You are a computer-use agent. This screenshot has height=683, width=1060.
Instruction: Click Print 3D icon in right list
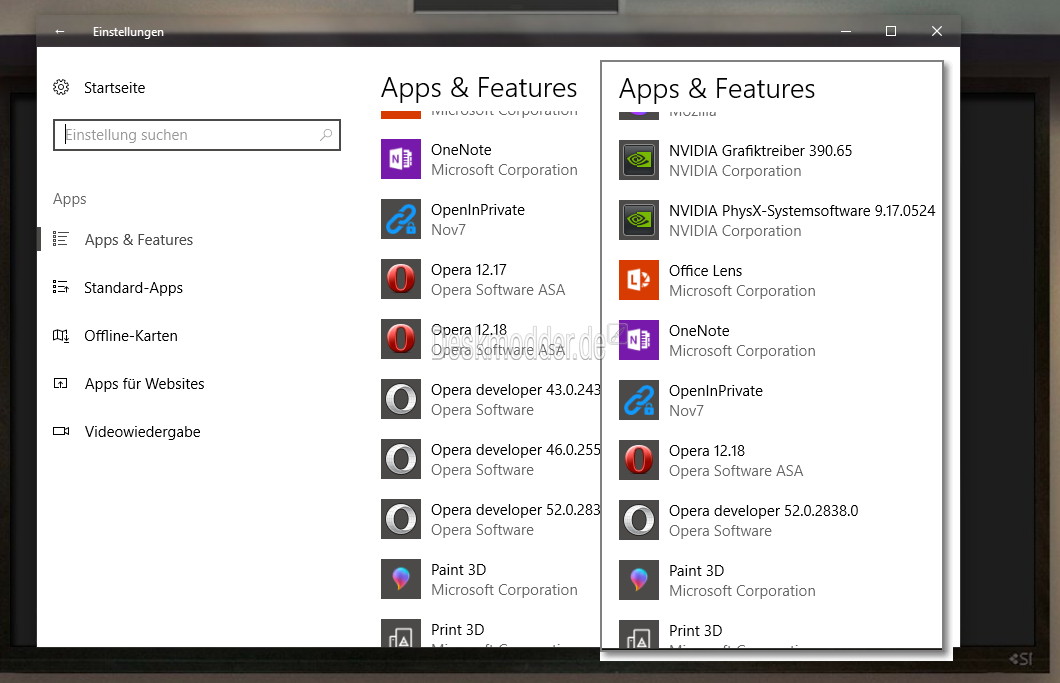click(639, 634)
